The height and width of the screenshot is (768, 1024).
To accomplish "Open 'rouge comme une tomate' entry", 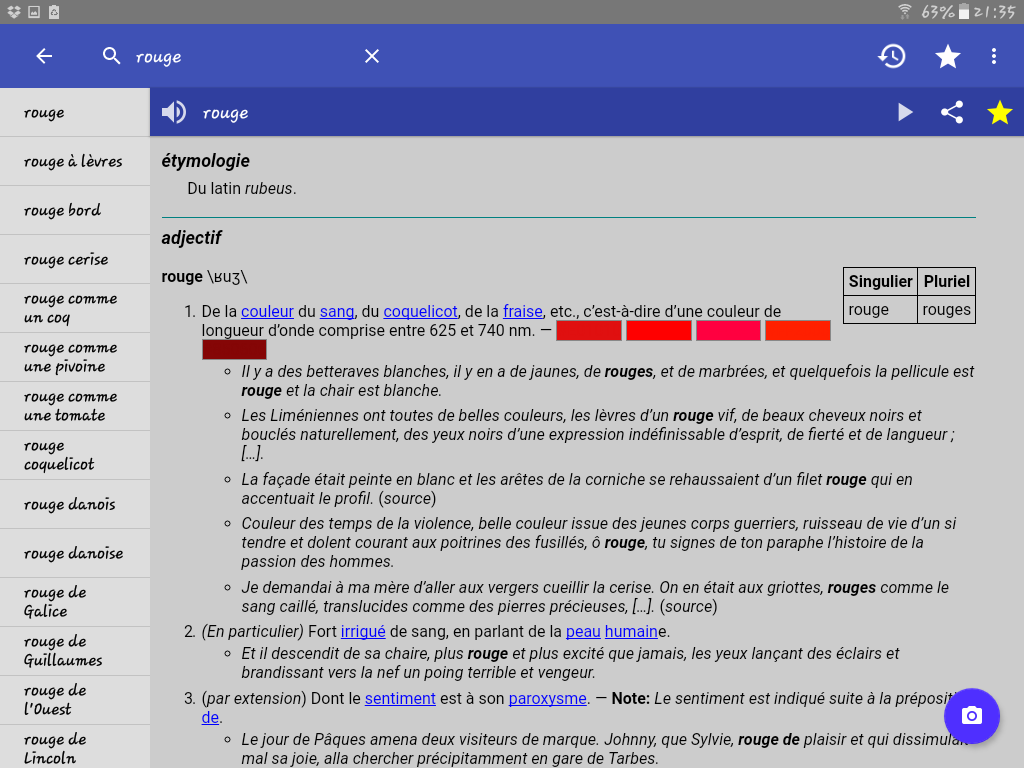I will 75,406.
